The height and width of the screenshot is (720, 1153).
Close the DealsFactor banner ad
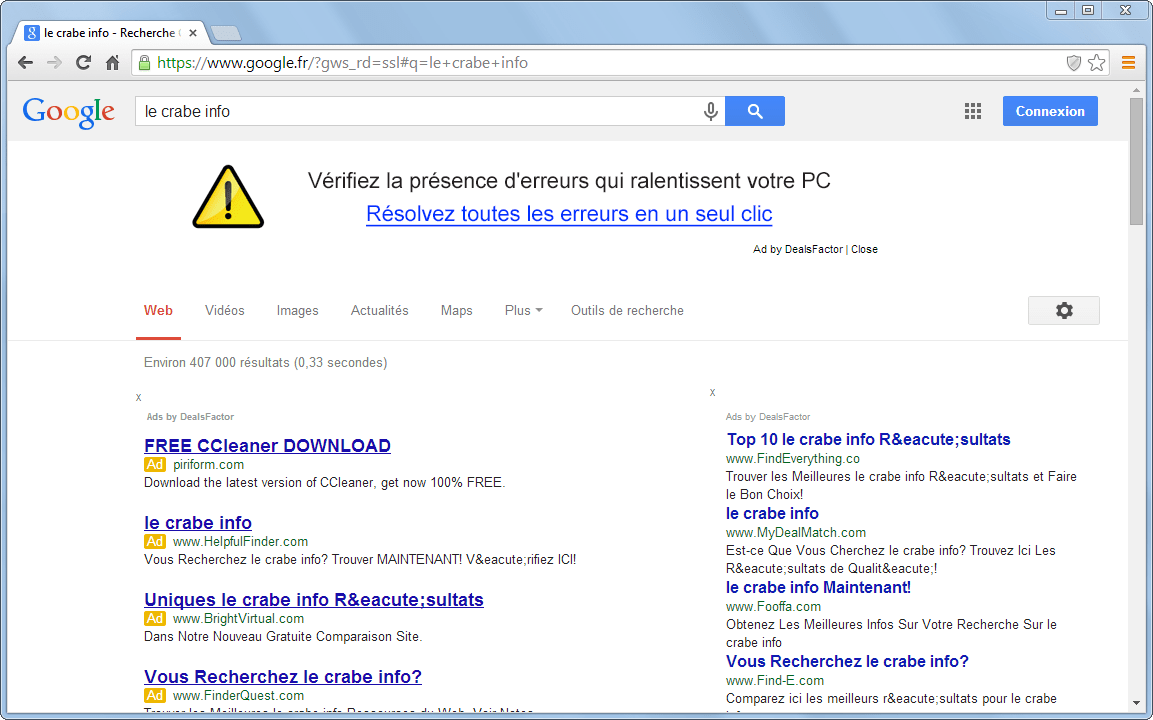pos(864,249)
